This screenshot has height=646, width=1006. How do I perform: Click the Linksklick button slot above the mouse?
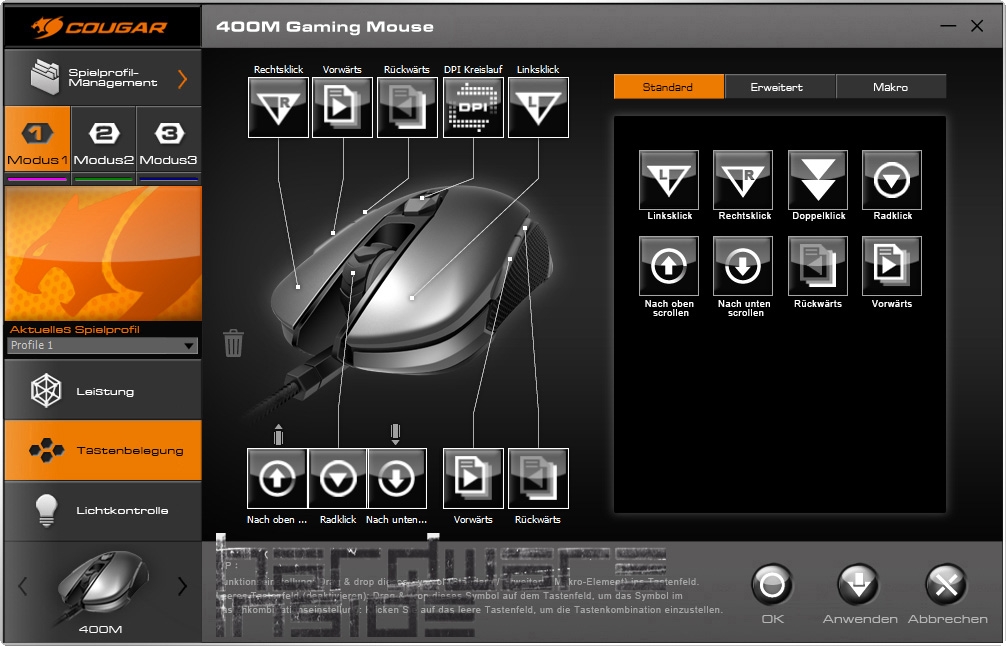click(x=538, y=107)
